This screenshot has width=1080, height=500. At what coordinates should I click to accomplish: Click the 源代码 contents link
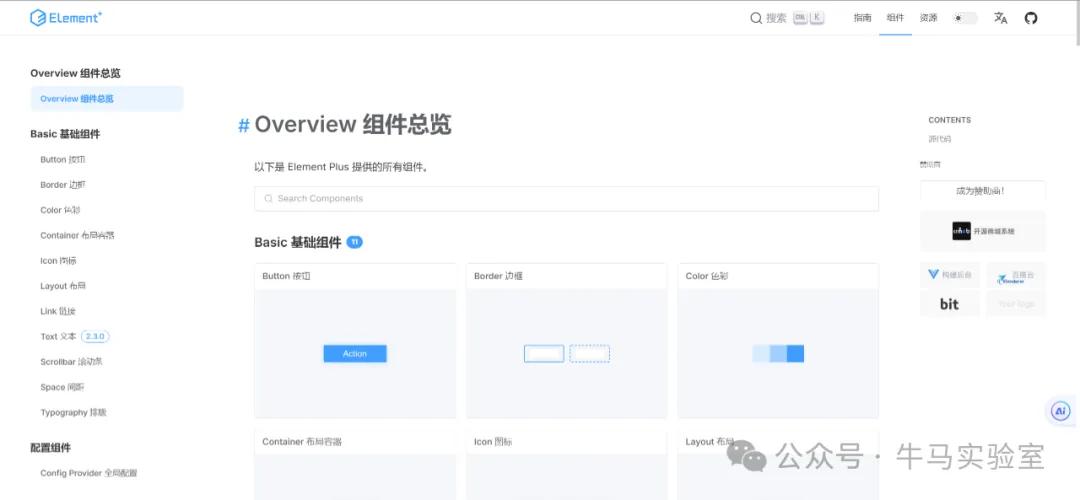[x=939, y=139]
